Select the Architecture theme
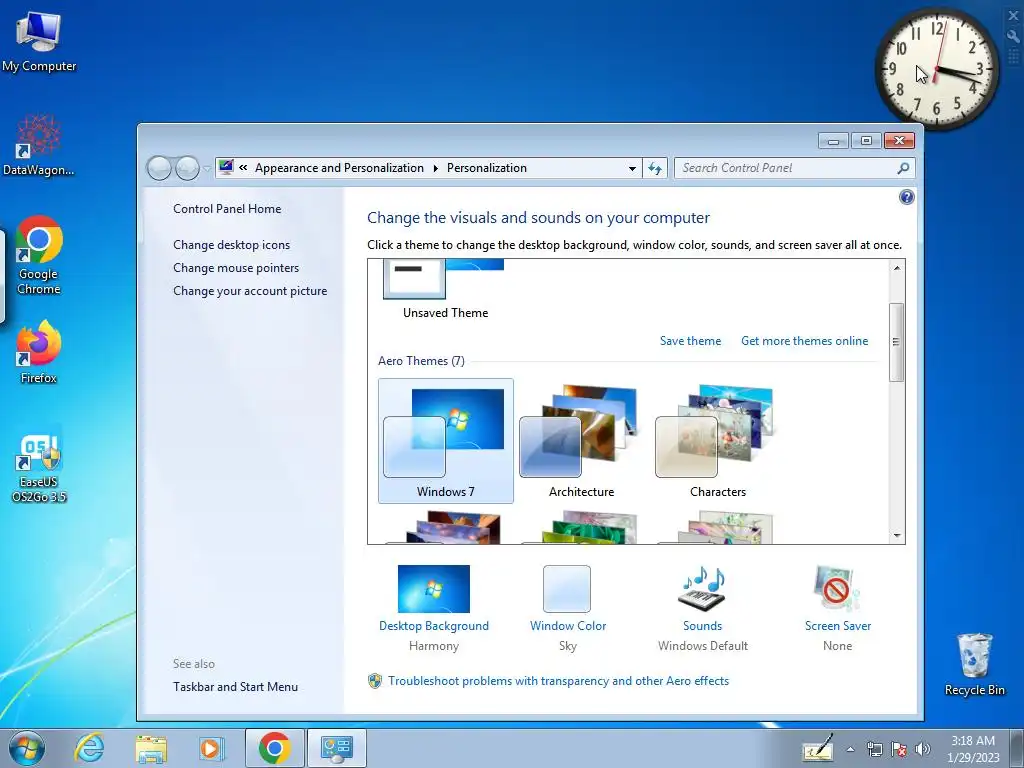The width and height of the screenshot is (1024, 768). coord(581,441)
